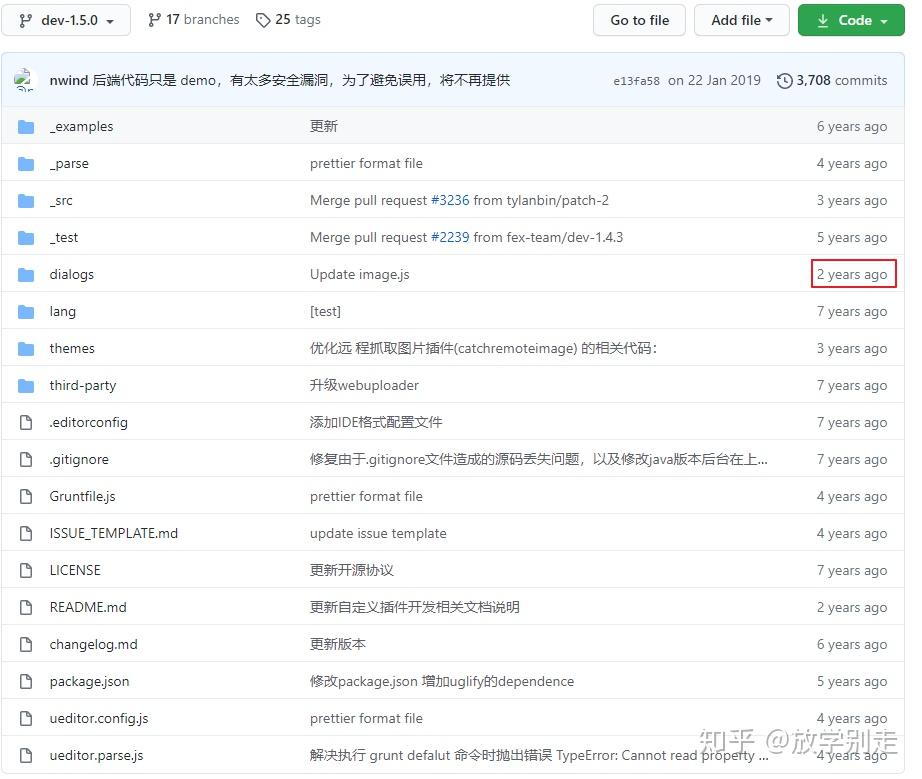Open the Add file dropdown
The width and height of the screenshot is (922, 779).
click(x=741, y=19)
